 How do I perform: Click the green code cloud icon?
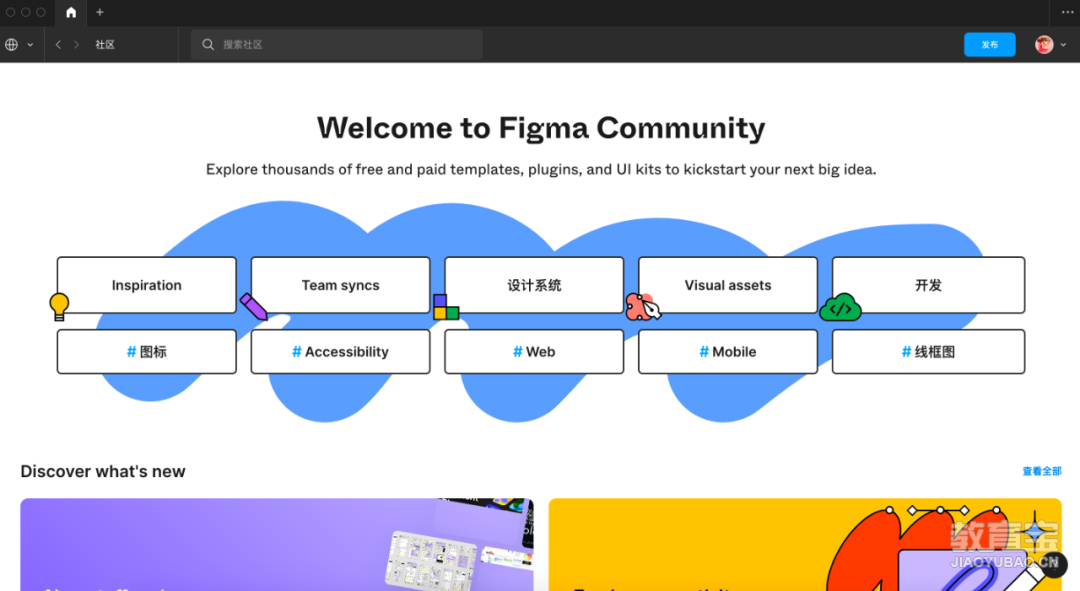coord(840,307)
